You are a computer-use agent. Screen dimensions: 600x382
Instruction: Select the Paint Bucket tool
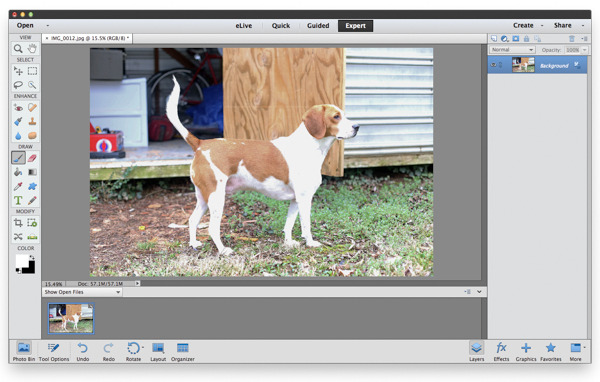point(18,172)
